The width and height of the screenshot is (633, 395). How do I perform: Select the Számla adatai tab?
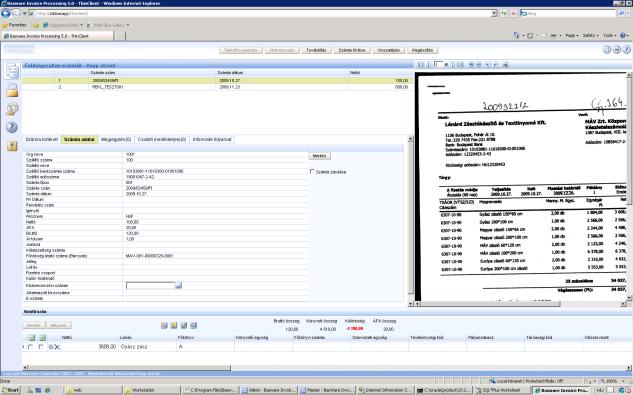[79, 139]
